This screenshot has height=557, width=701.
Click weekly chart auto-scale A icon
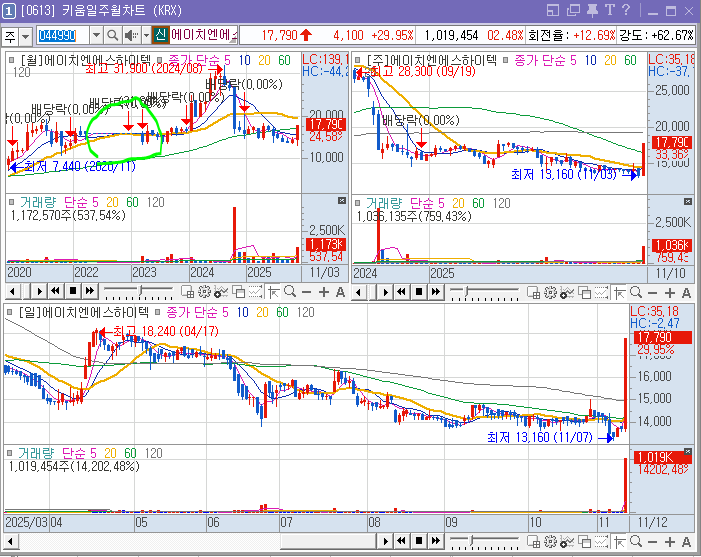point(686,293)
